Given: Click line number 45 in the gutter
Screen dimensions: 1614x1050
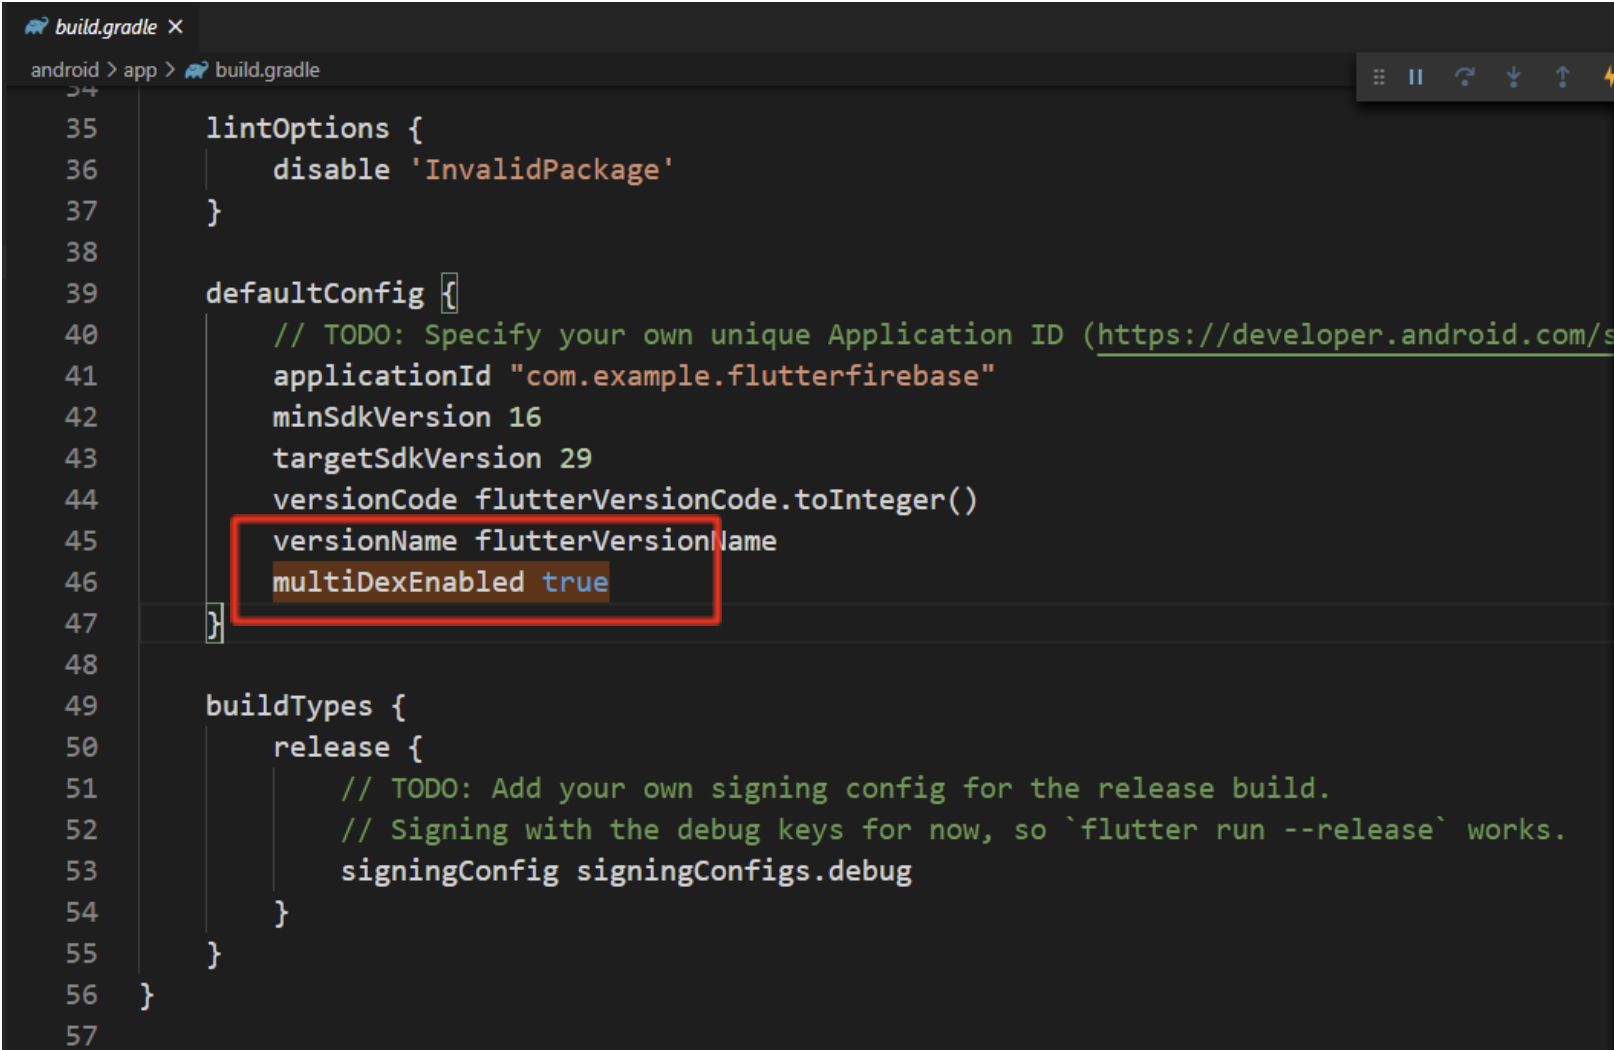Looking at the screenshot, I should (x=83, y=540).
